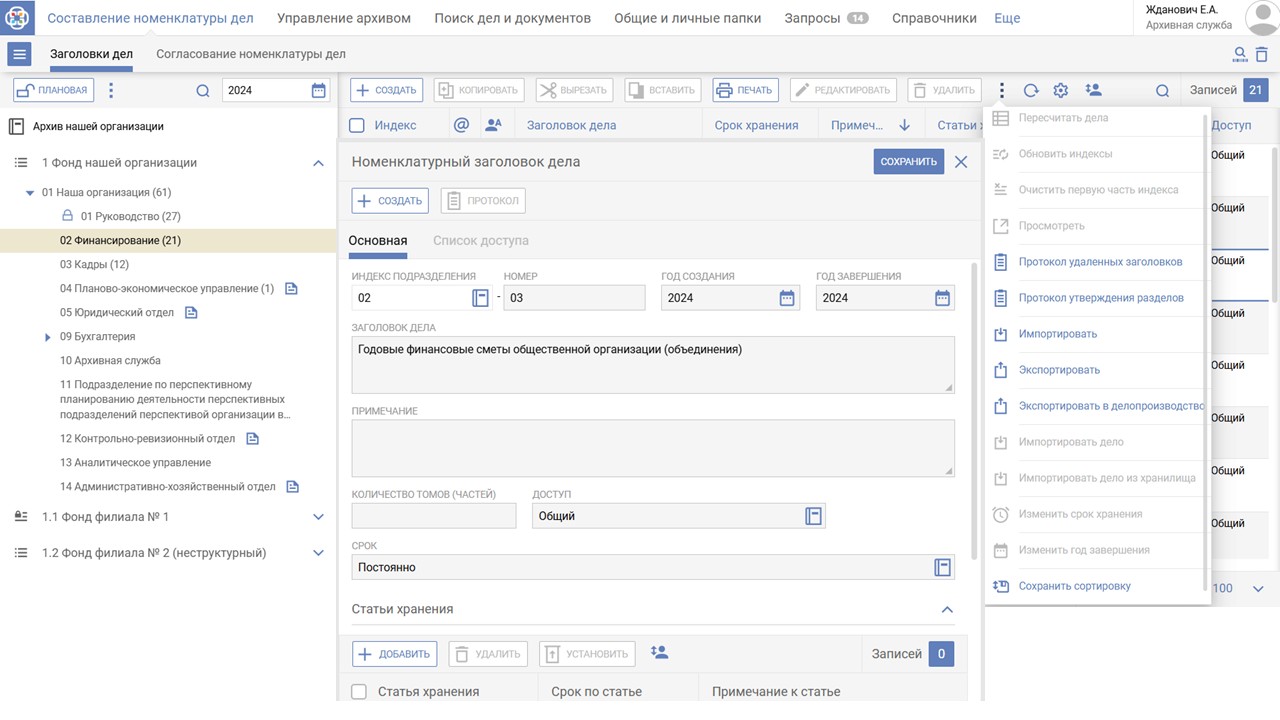
Task: Expand the 09 Бухгалтерия tree node
Action: pyautogui.click(x=48, y=337)
